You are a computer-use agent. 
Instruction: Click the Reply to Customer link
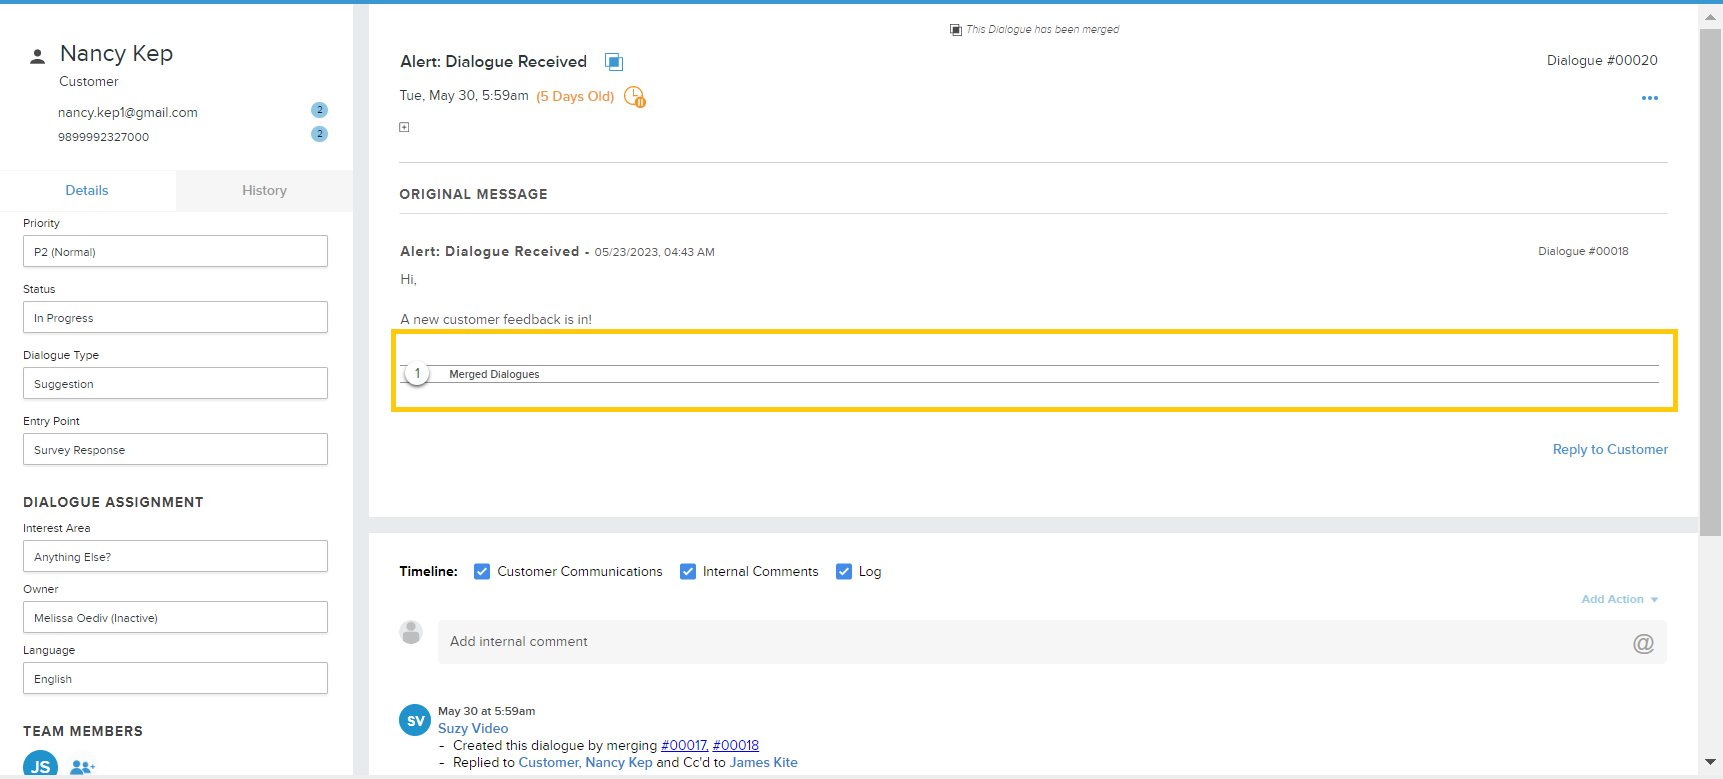click(x=1609, y=450)
